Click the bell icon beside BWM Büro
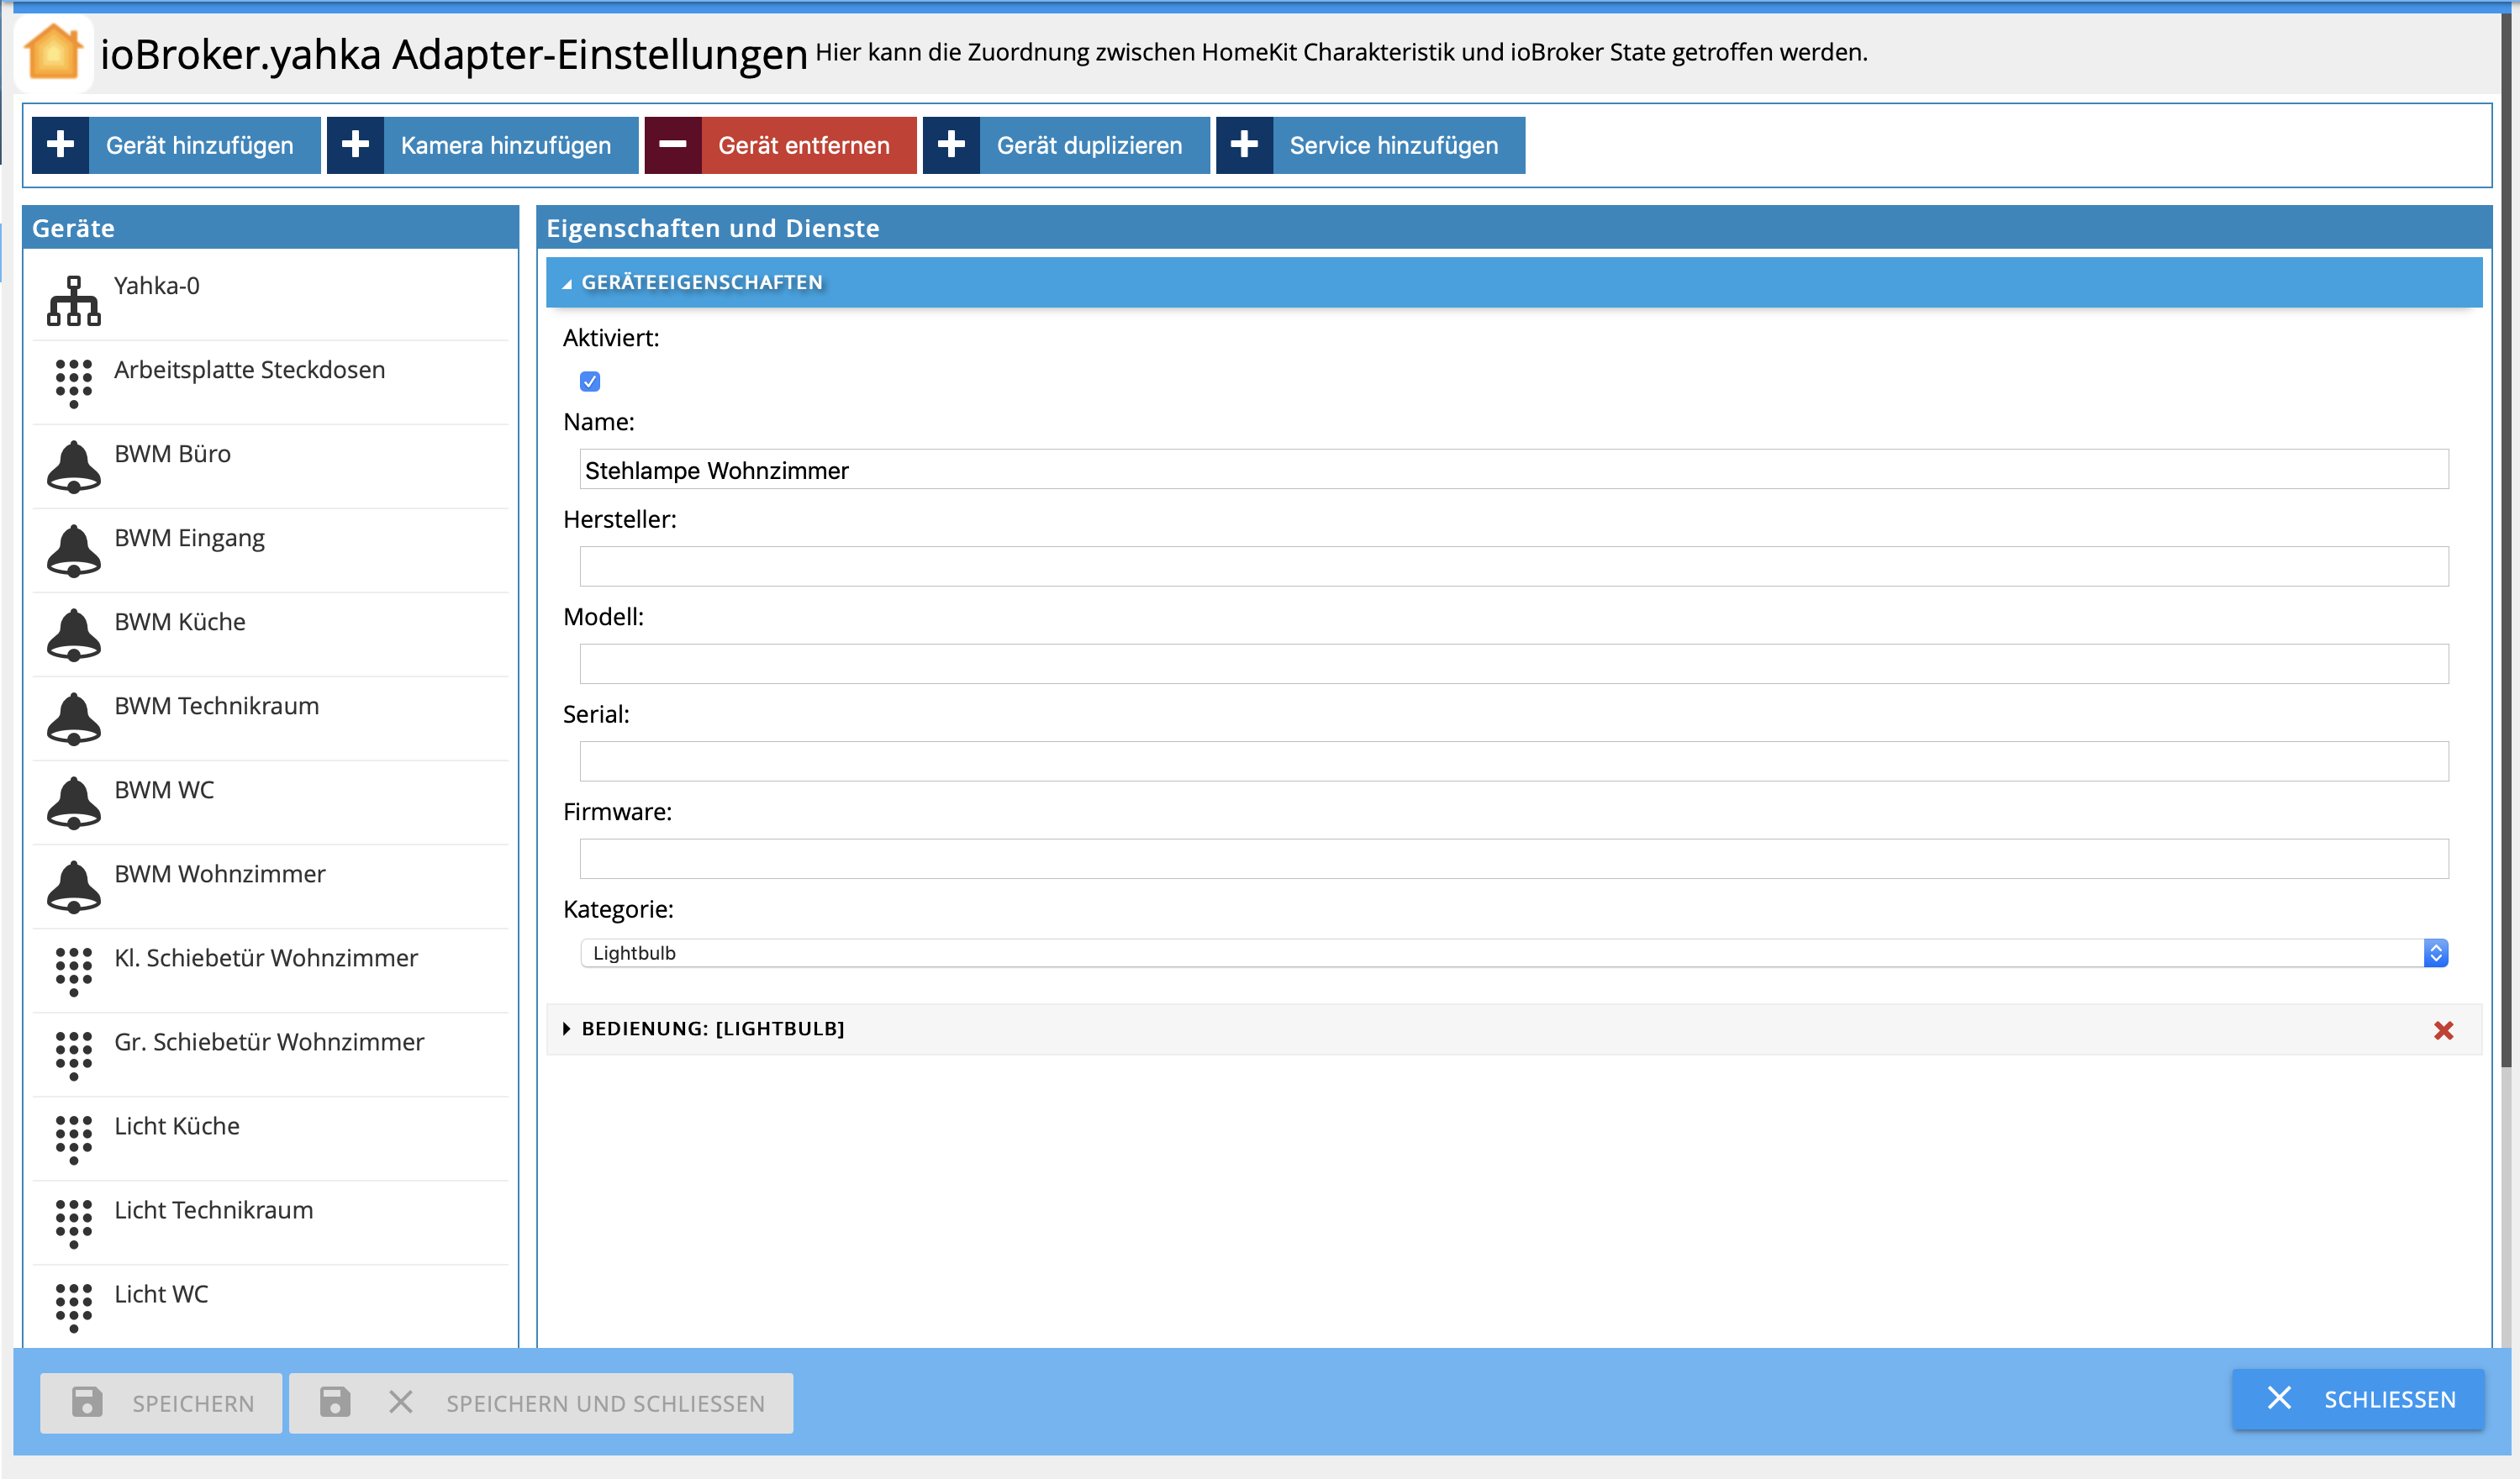This screenshot has height=1479, width=2520. click(73, 467)
